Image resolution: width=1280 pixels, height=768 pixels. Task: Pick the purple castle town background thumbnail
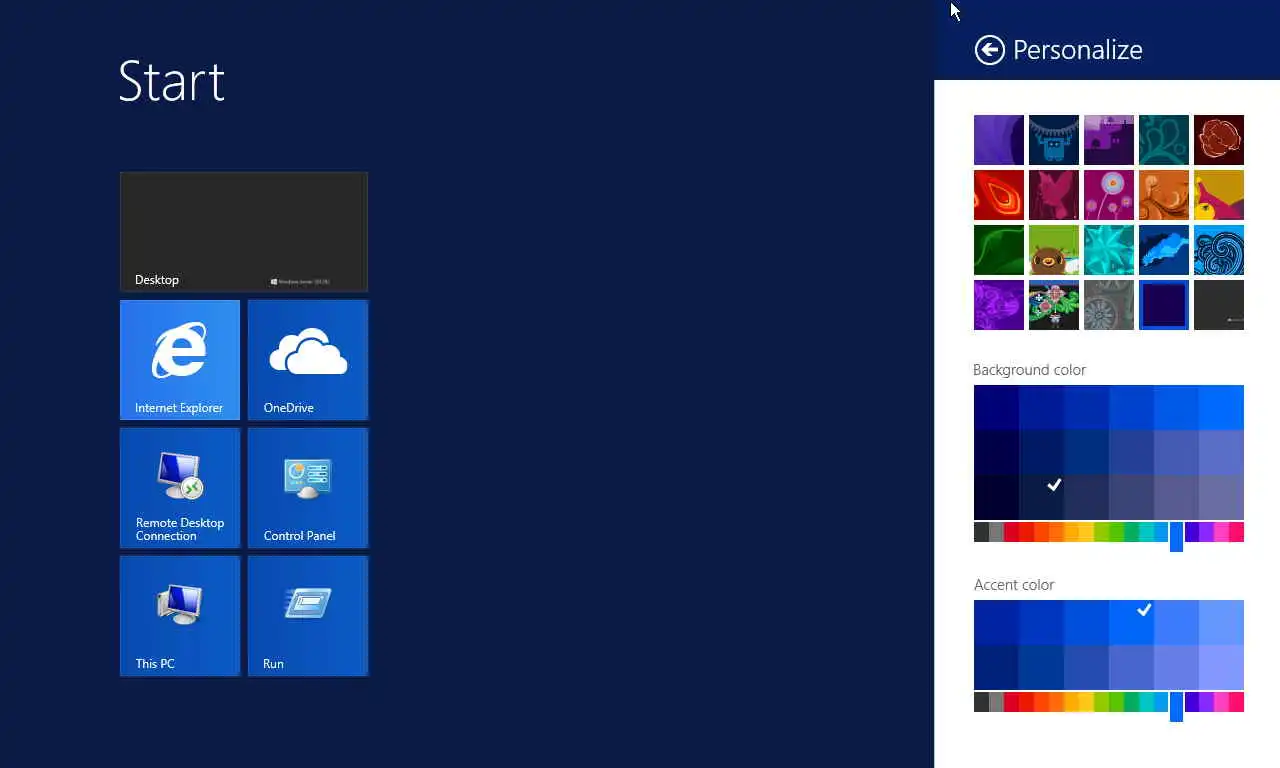click(x=1109, y=140)
